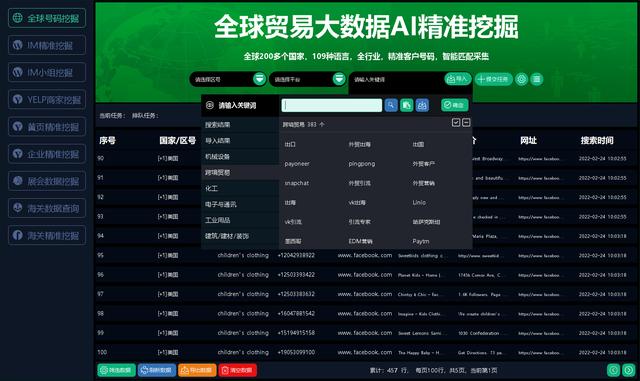Click the 请输入关键词 field in the green banner
This screenshot has width=640, height=381.
click(x=396, y=80)
